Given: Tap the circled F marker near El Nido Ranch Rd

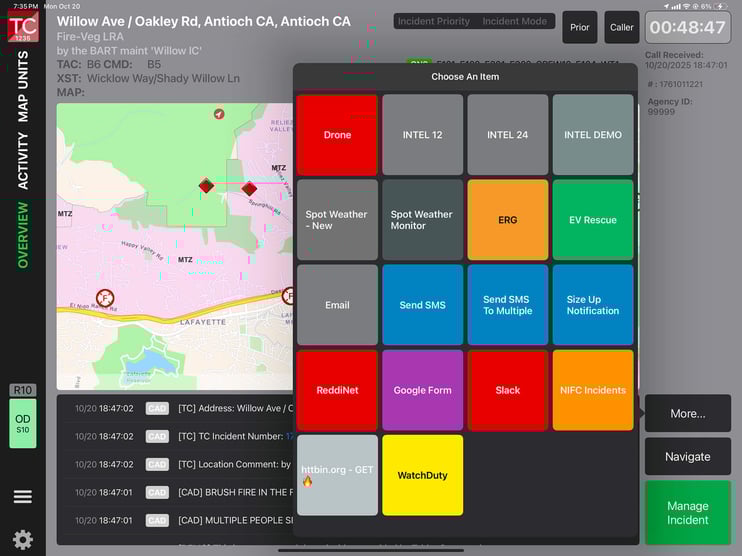Looking at the screenshot, I should click(105, 297).
